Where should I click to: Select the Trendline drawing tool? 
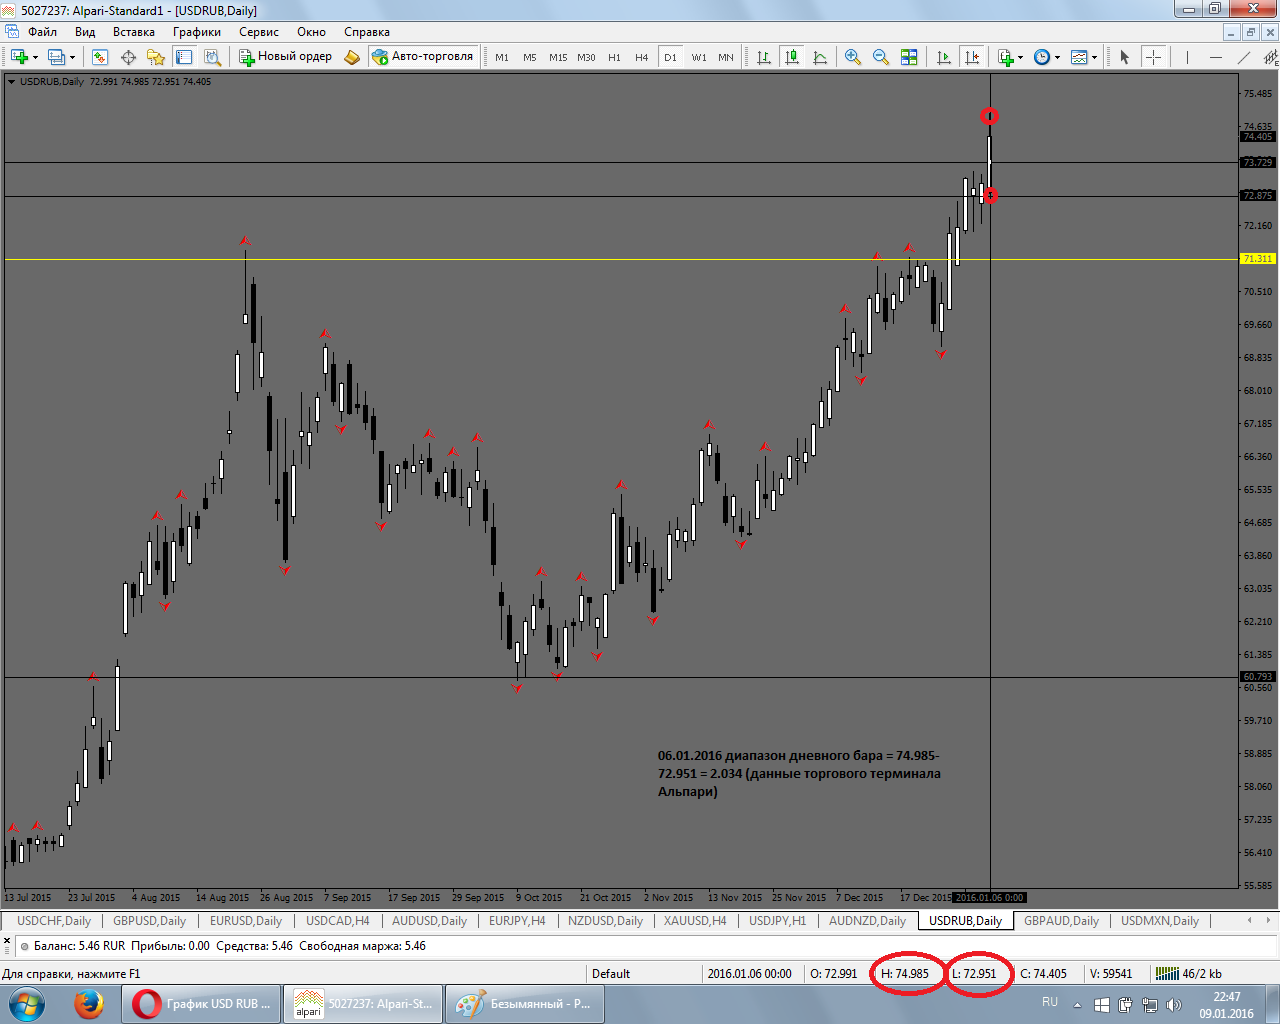[x=1243, y=57]
